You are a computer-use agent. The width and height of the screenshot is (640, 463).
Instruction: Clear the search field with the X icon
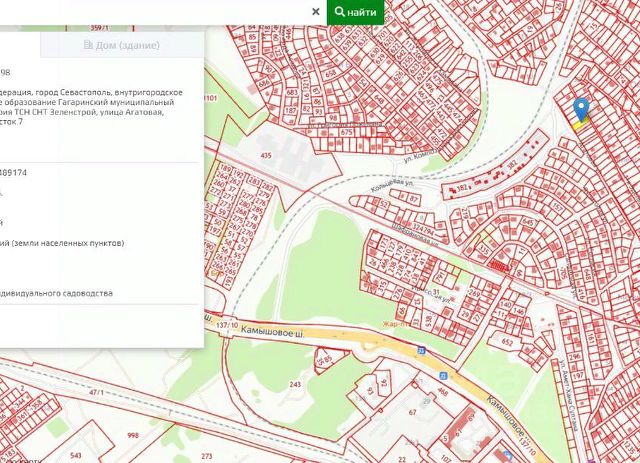[316, 12]
